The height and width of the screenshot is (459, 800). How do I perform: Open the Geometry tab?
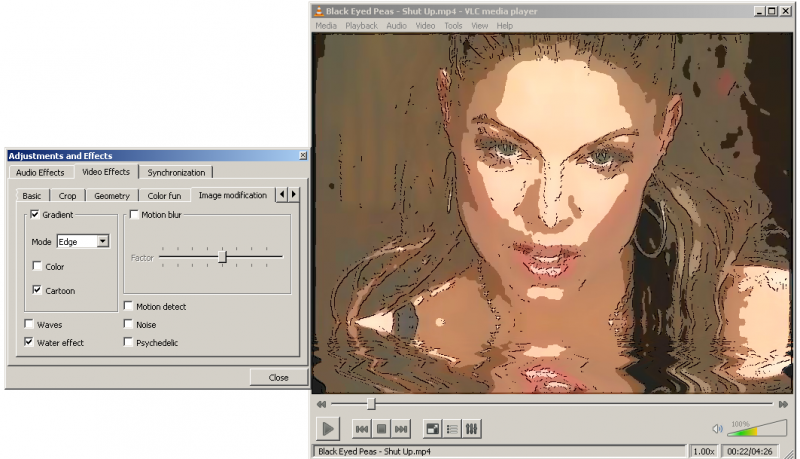[112, 196]
